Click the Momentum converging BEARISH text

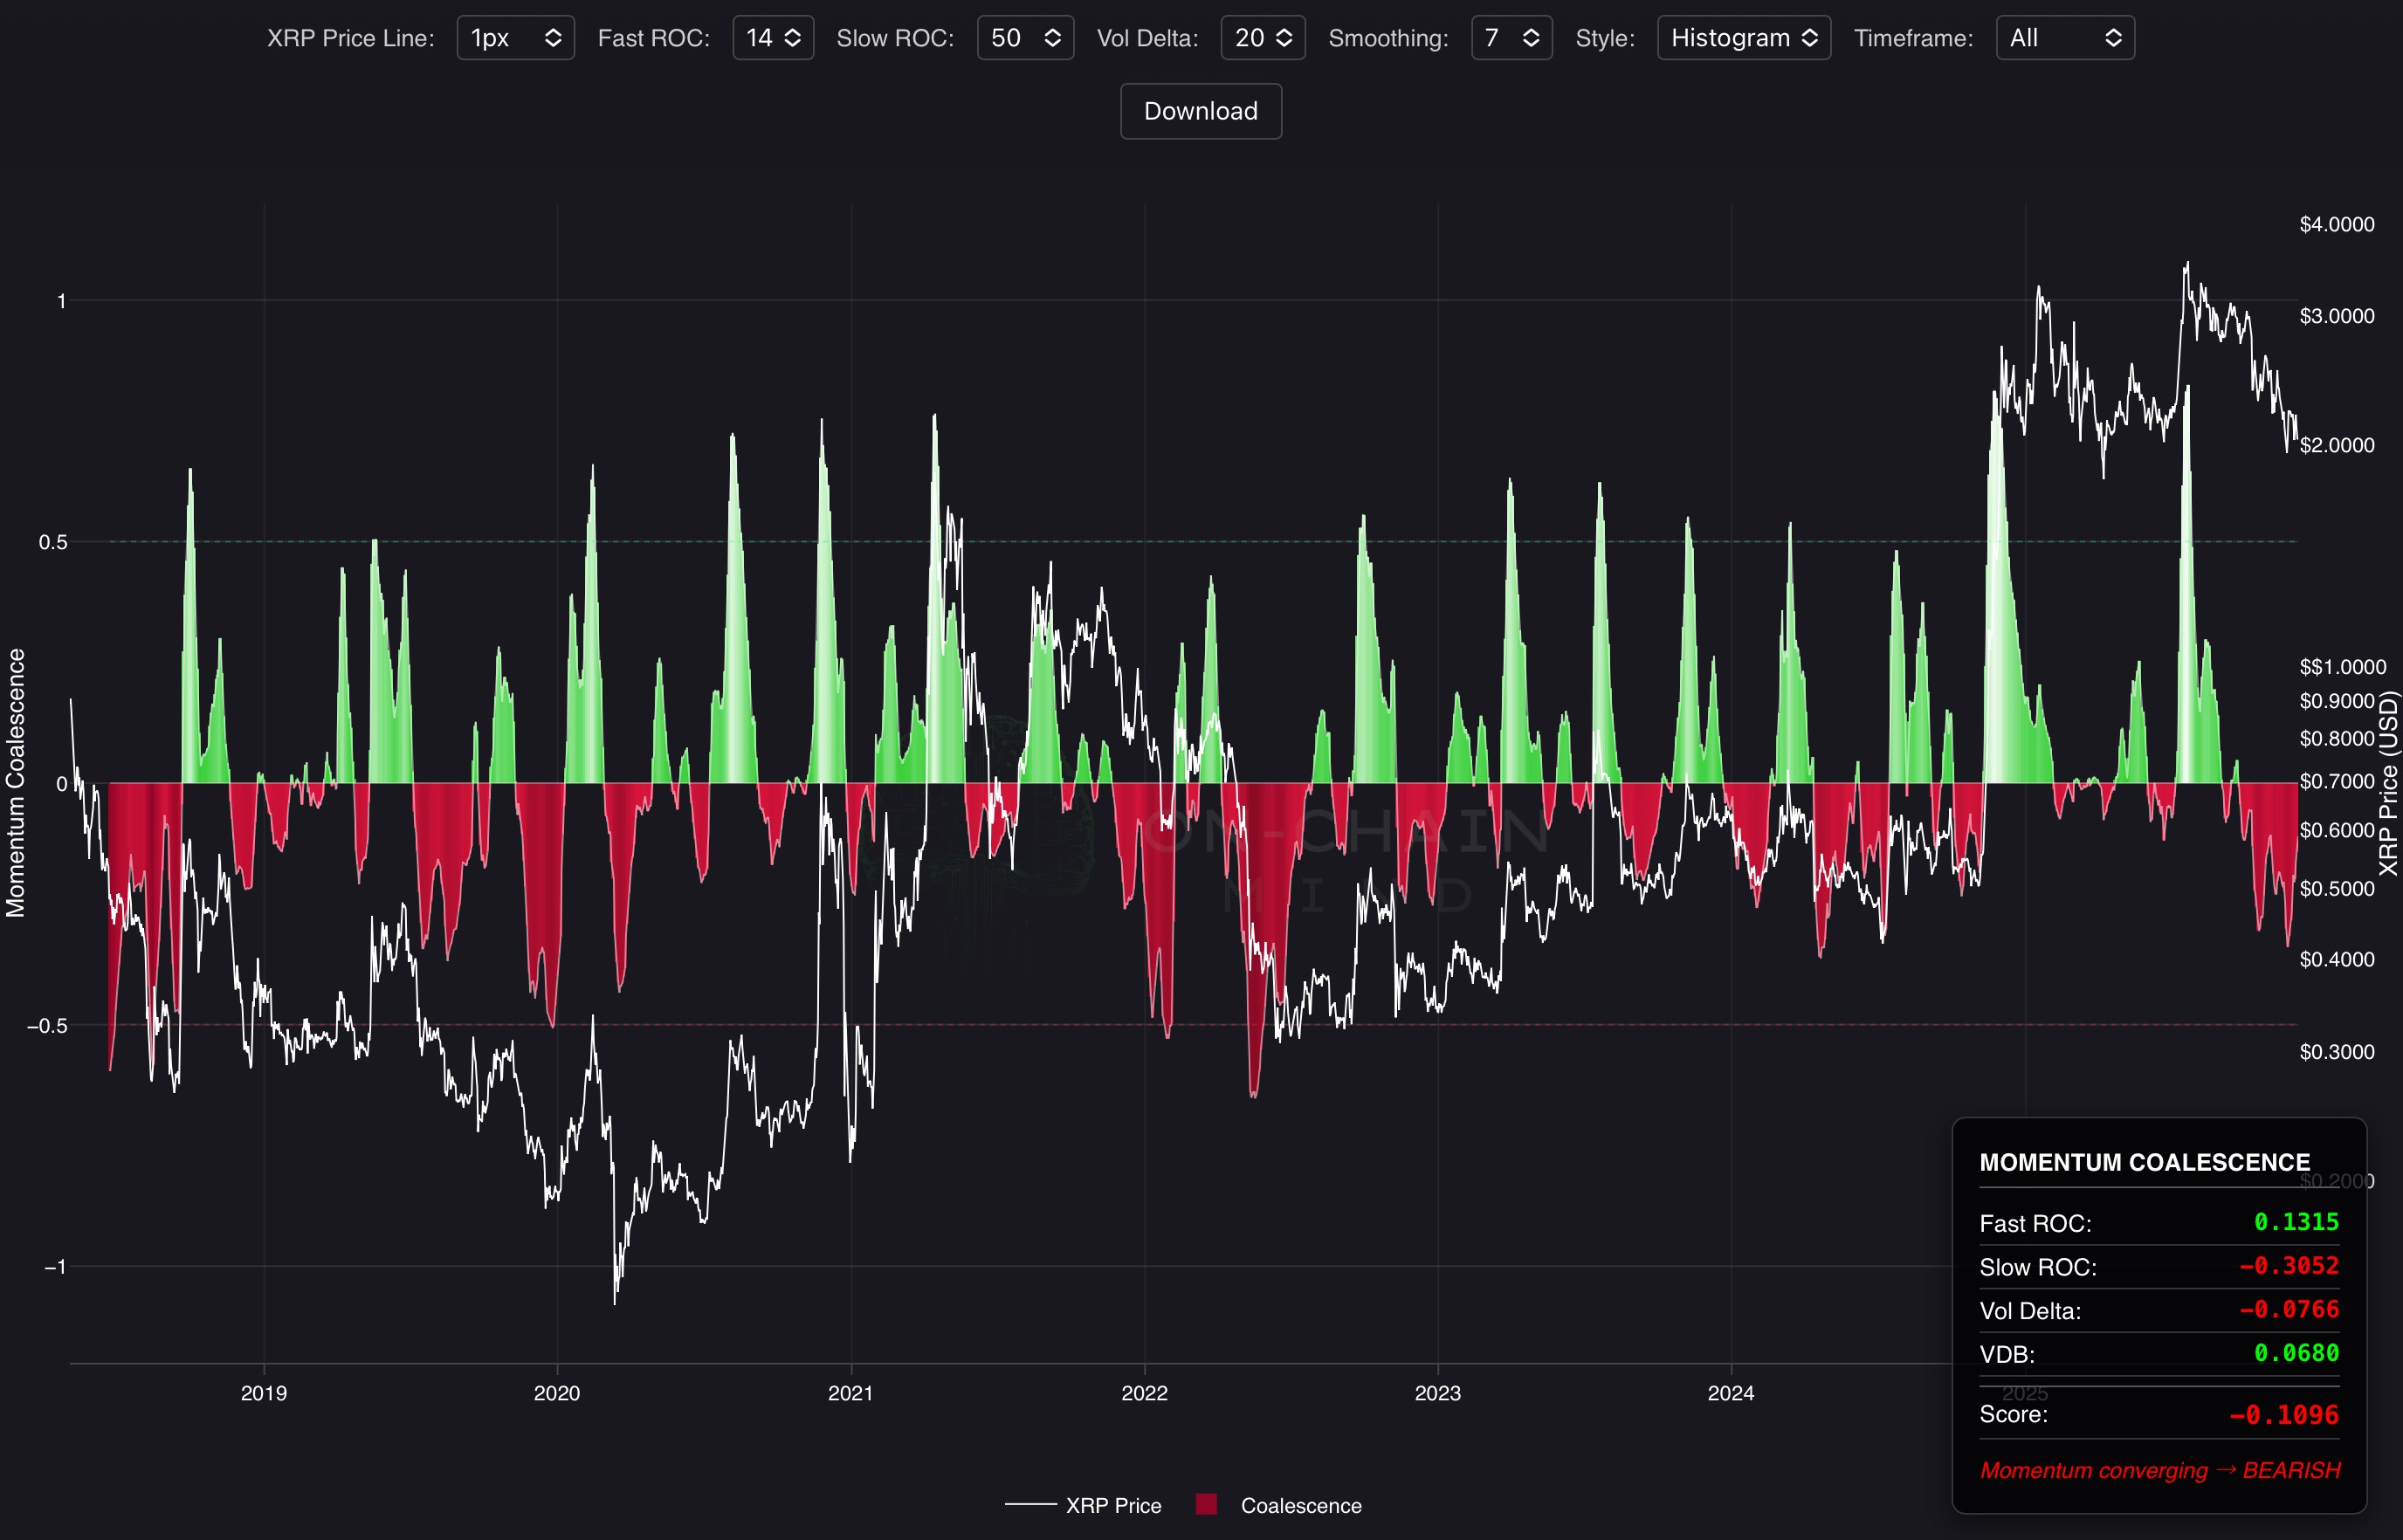[2159, 1470]
